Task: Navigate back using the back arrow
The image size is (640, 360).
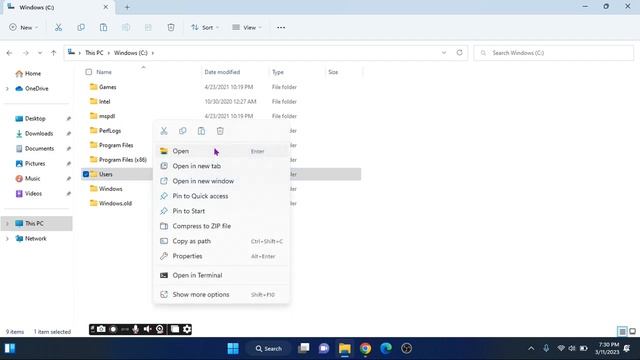Action: (9, 53)
